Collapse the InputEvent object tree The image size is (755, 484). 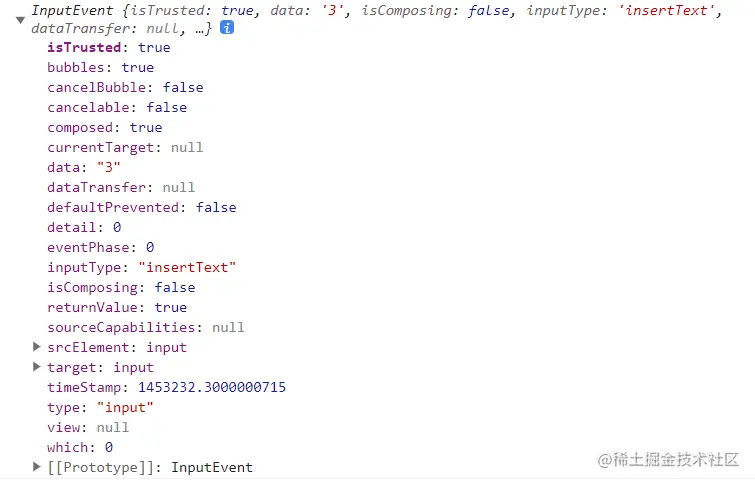(x=20, y=20)
